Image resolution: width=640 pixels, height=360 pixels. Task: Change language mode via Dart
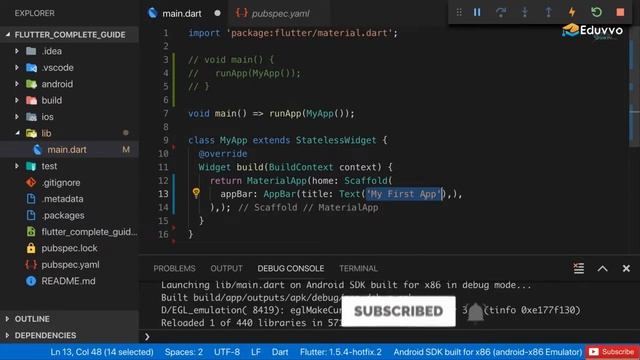tap(280, 352)
